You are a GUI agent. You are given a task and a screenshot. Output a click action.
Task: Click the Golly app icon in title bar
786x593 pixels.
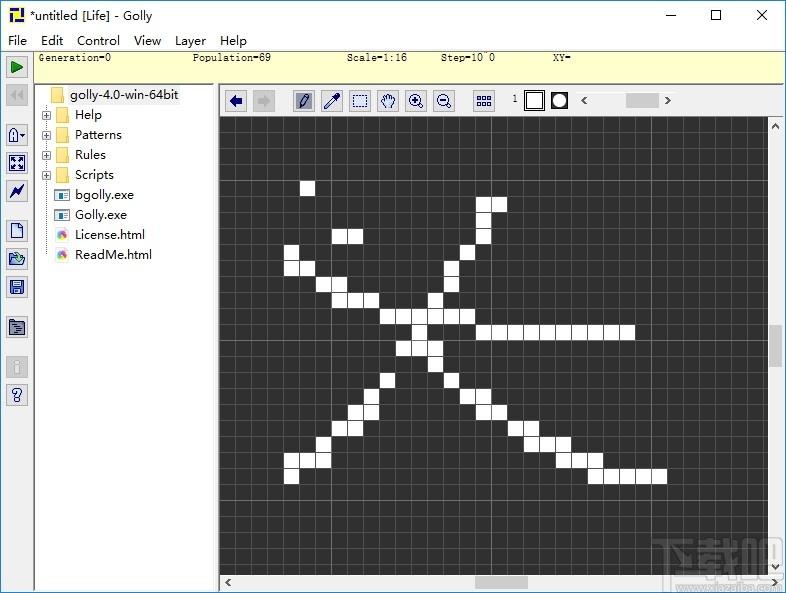click(17, 15)
